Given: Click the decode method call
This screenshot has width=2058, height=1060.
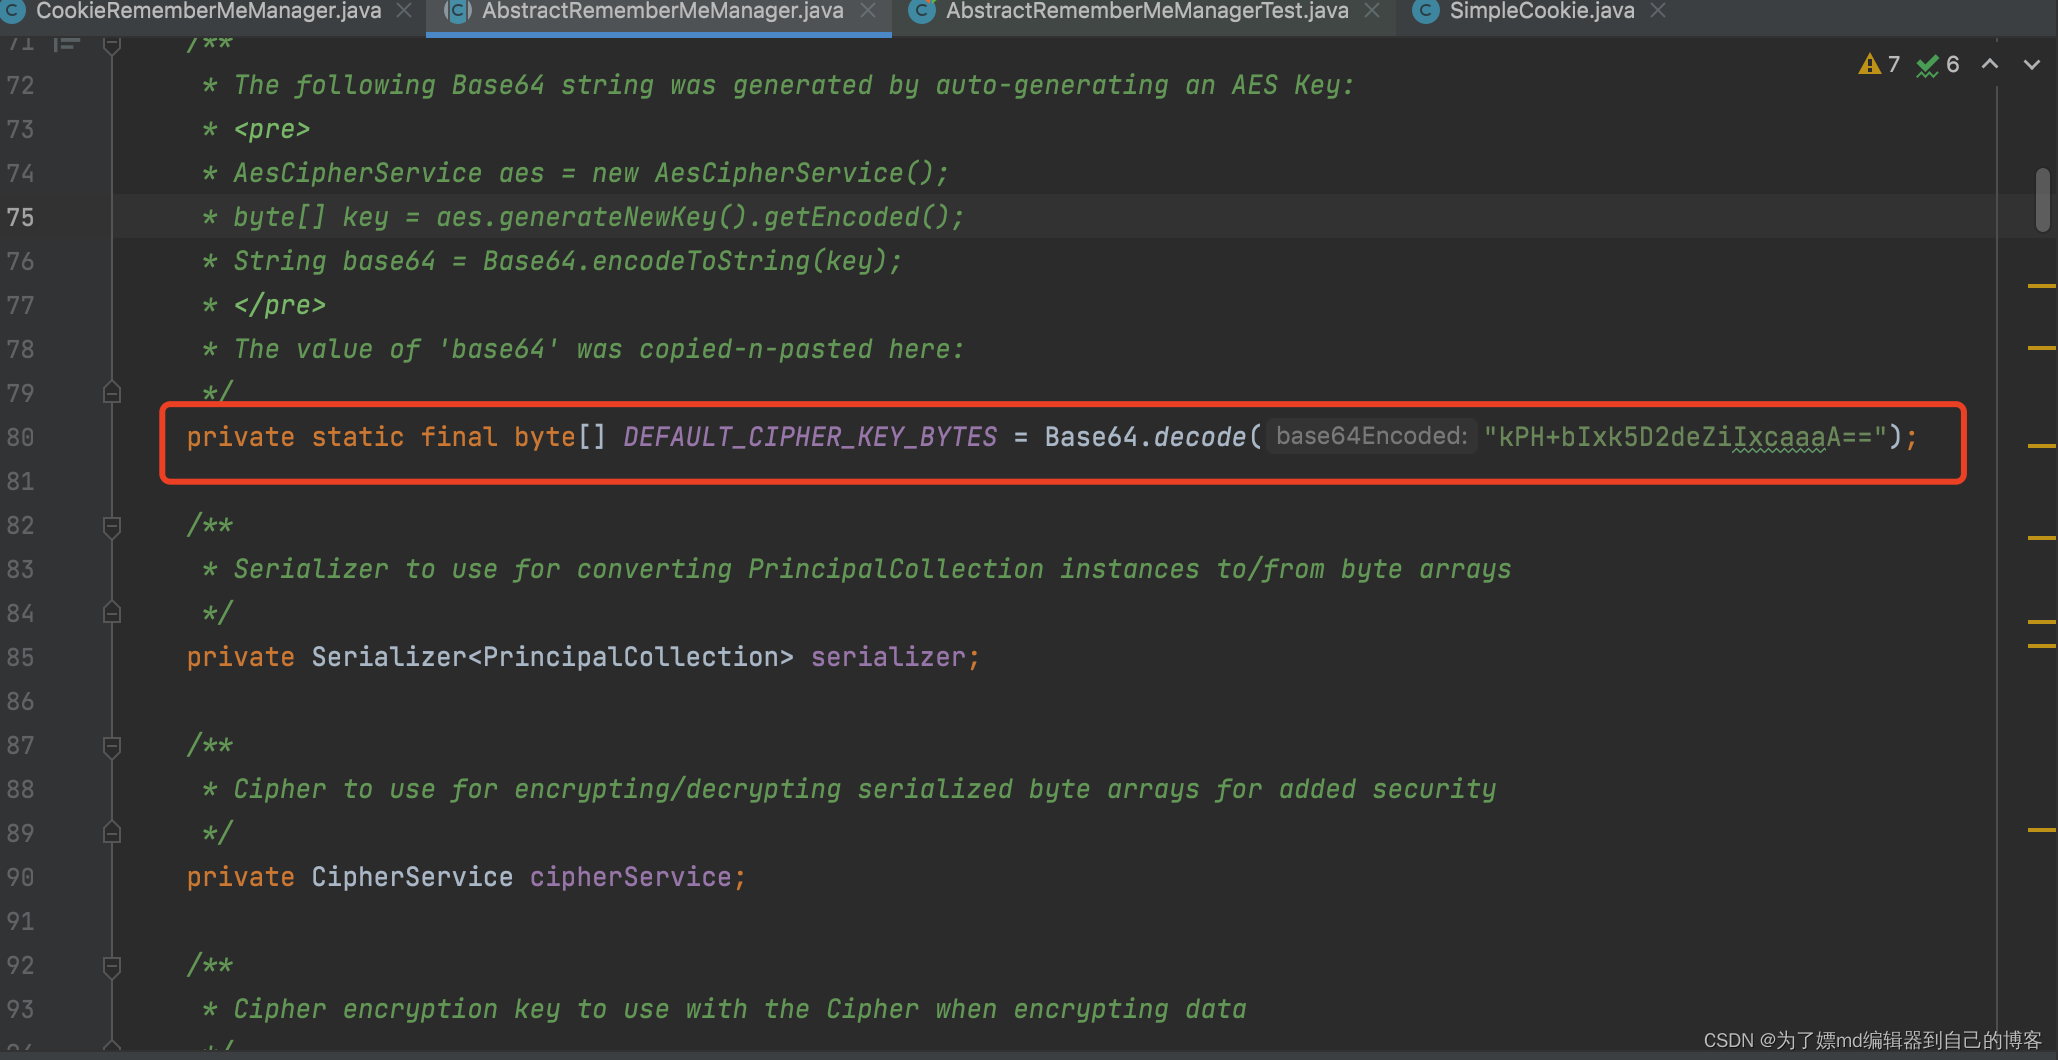Looking at the screenshot, I should click(x=1199, y=437).
